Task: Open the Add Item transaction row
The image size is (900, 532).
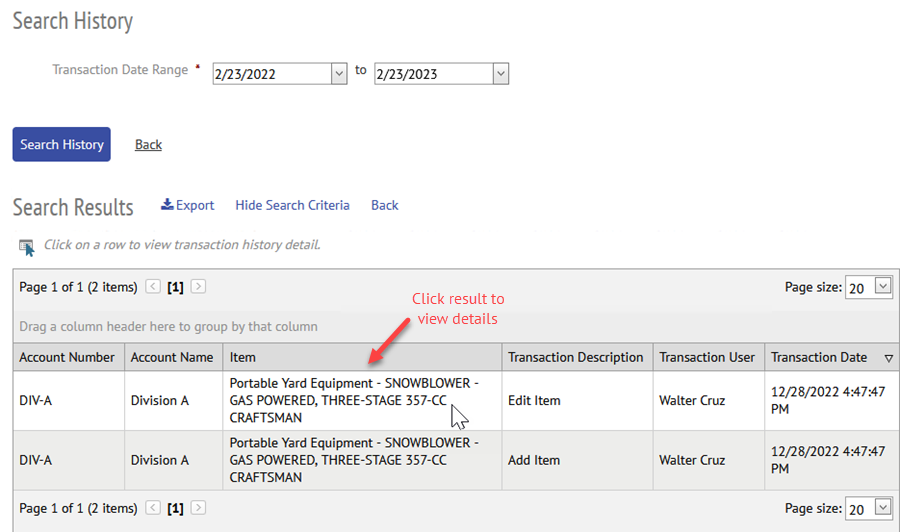Action: tap(456, 460)
